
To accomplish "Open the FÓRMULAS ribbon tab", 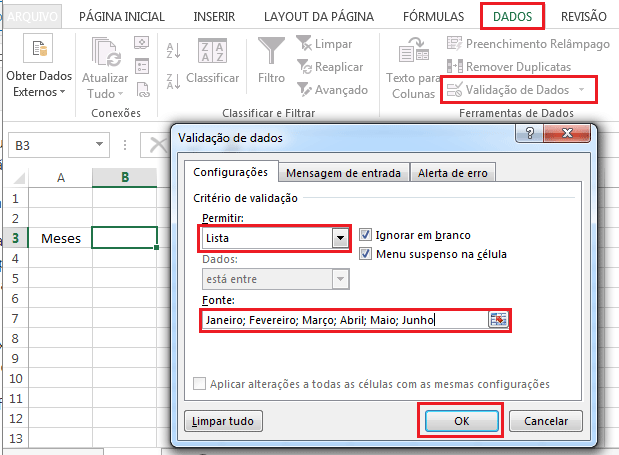I will coord(433,17).
